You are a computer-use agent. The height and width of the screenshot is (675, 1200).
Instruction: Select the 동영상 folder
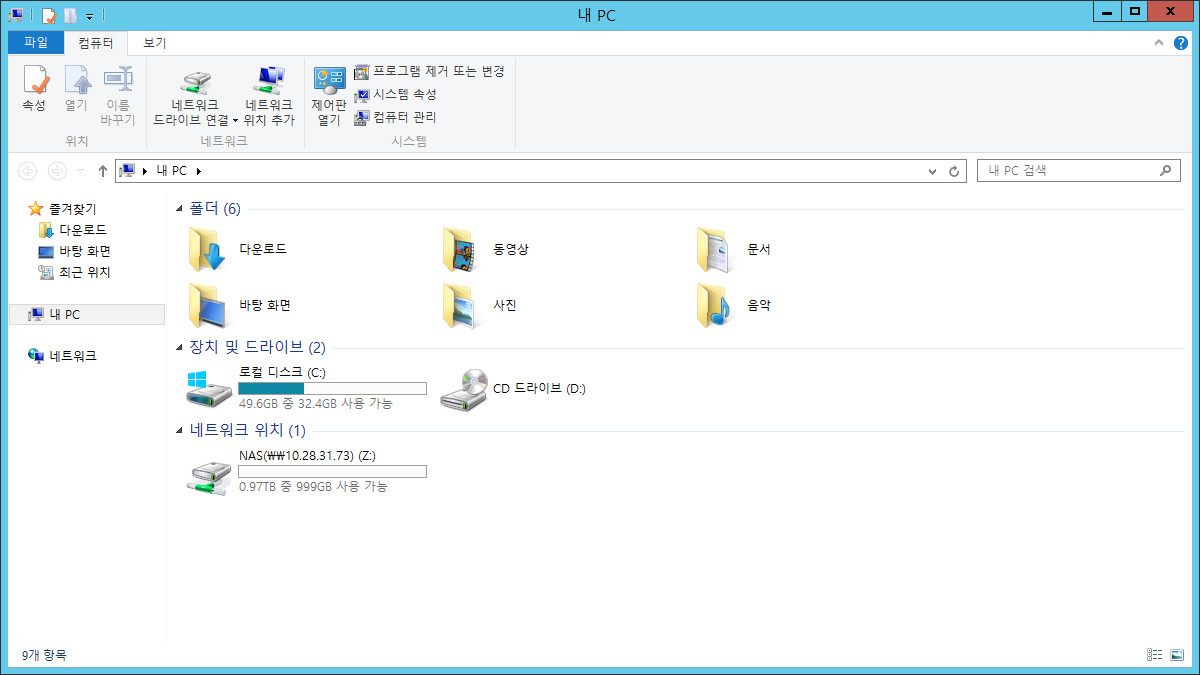(486, 249)
